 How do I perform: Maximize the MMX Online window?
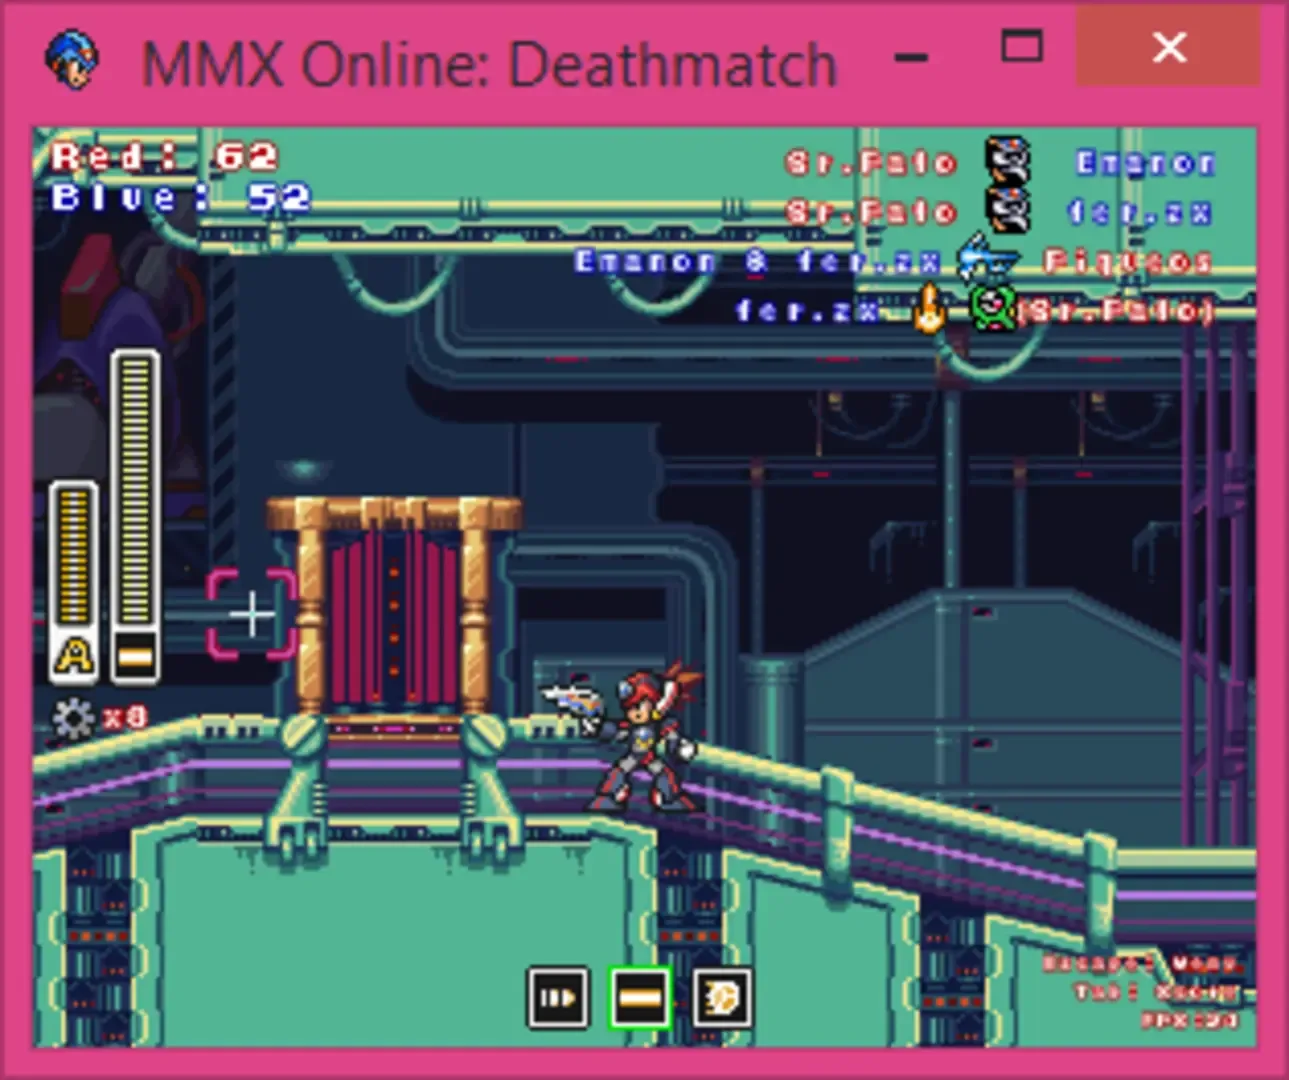pos(1021,47)
